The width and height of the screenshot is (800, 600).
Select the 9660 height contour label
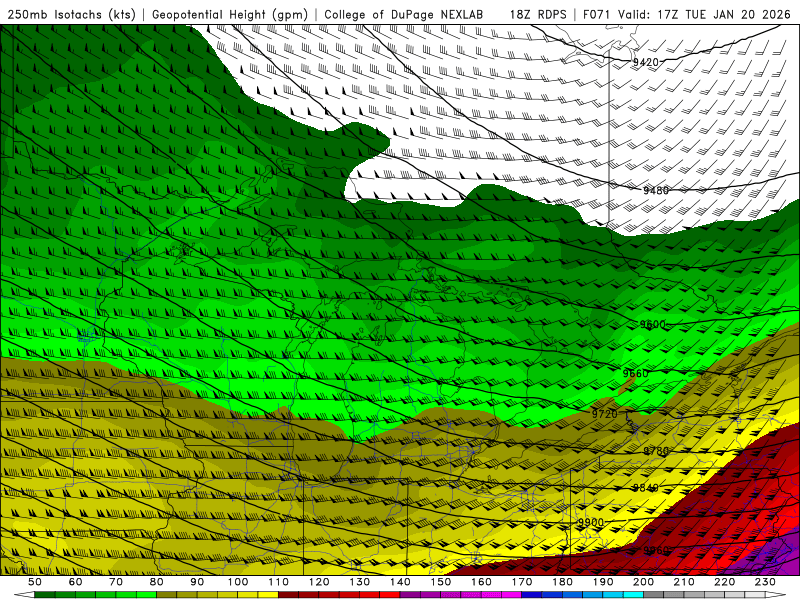636,373
